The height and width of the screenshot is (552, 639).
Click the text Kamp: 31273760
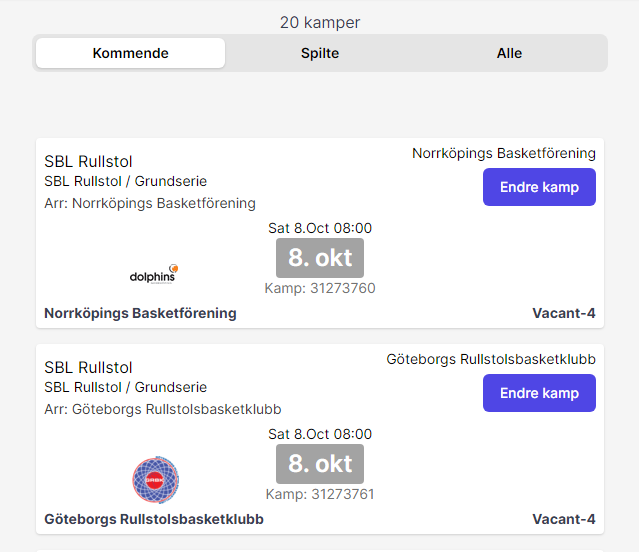[x=320, y=288]
